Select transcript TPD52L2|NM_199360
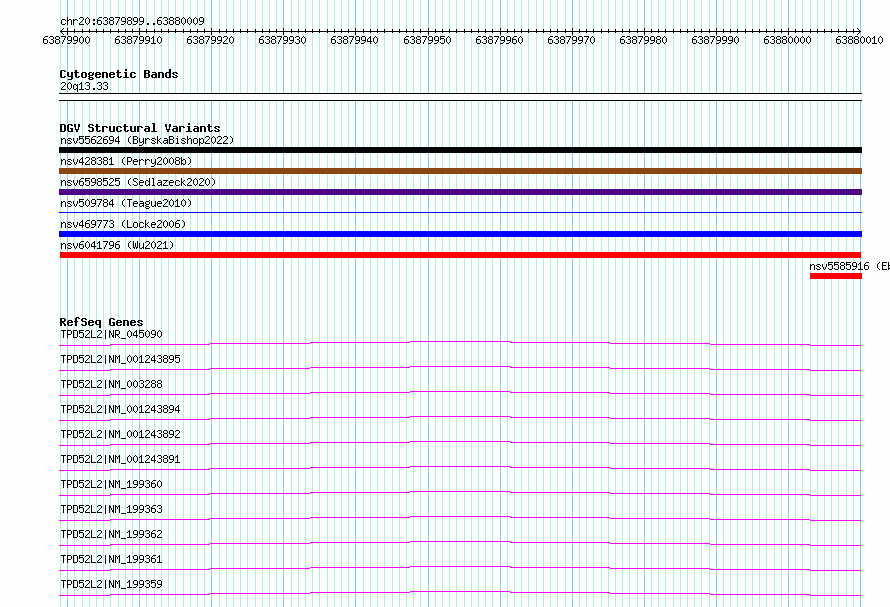This screenshot has height=607, width=890. pyautogui.click(x=111, y=484)
